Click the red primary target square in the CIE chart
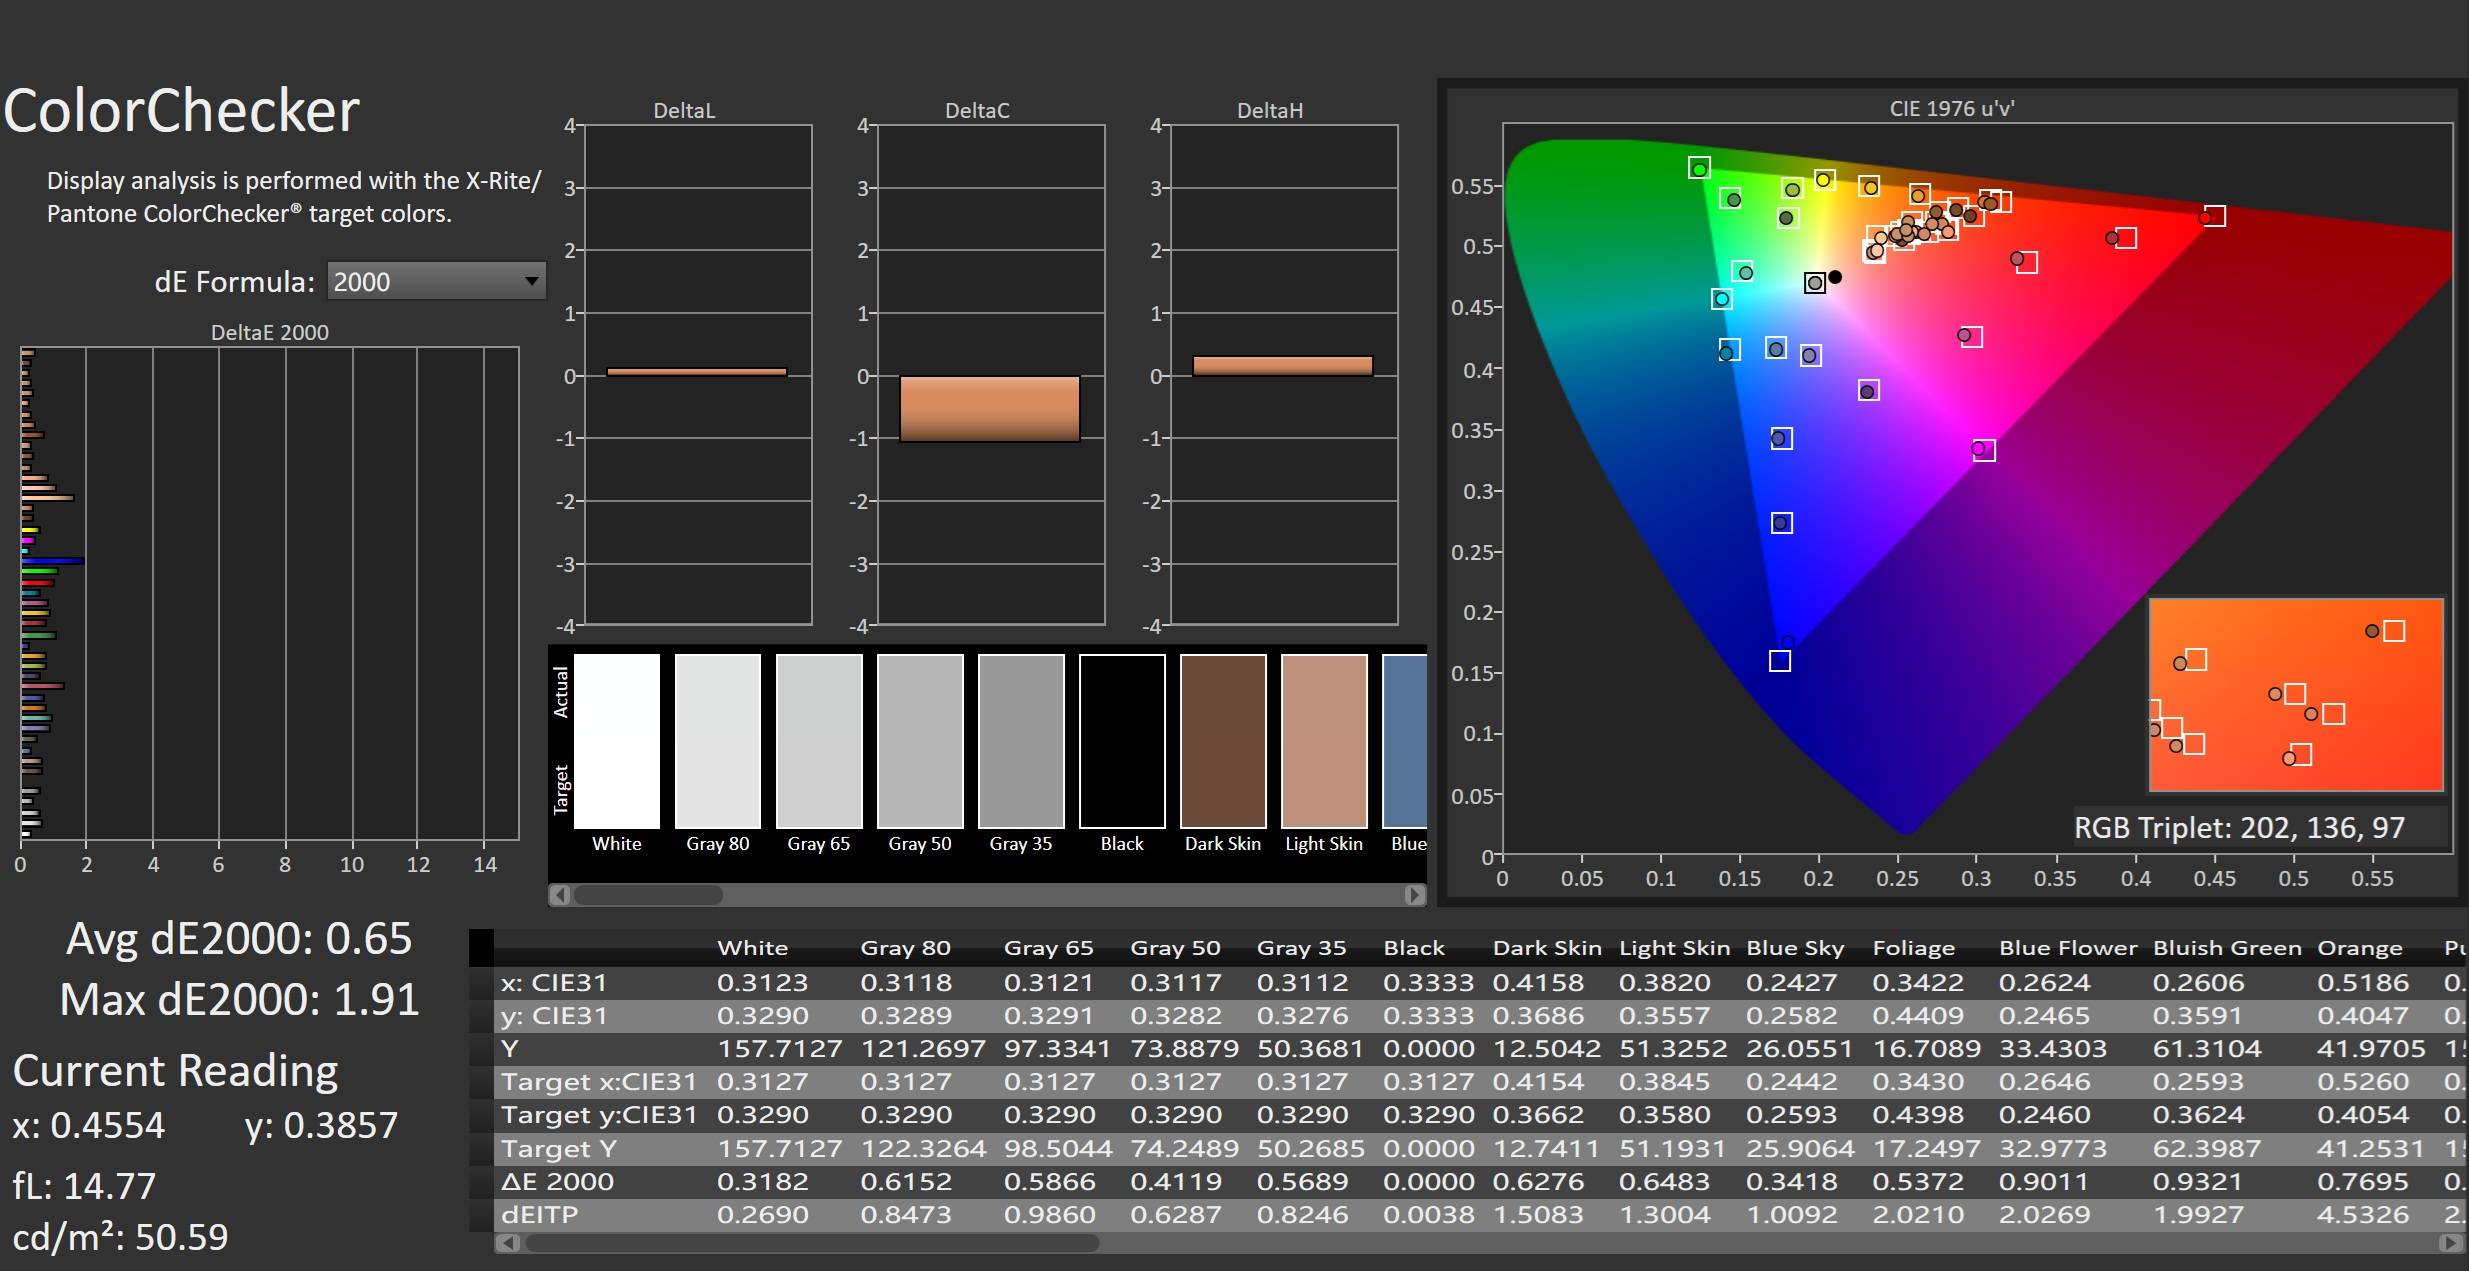This screenshot has width=2469, height=1271. click(x=2215, y=216)
